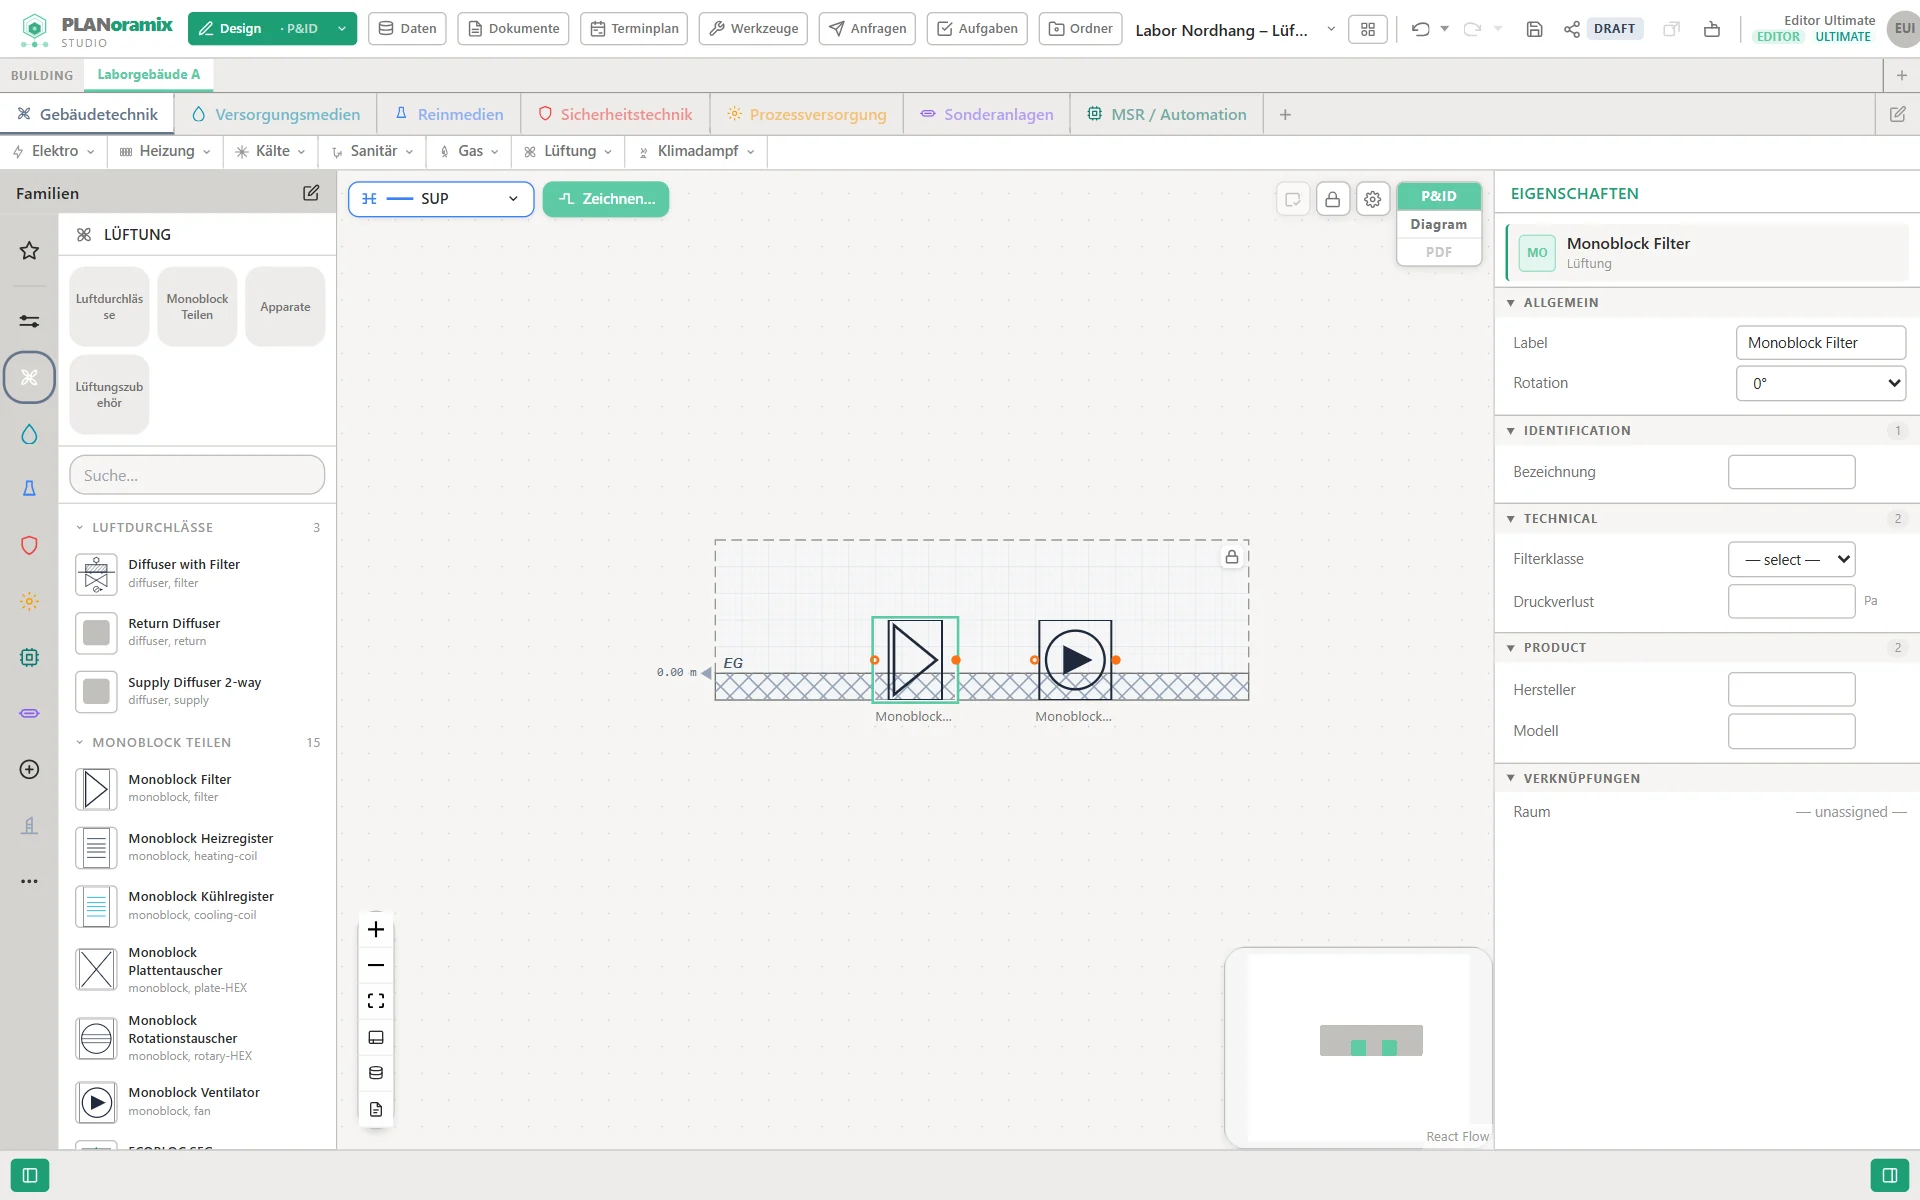Click the Zeichnen... button

606,199
